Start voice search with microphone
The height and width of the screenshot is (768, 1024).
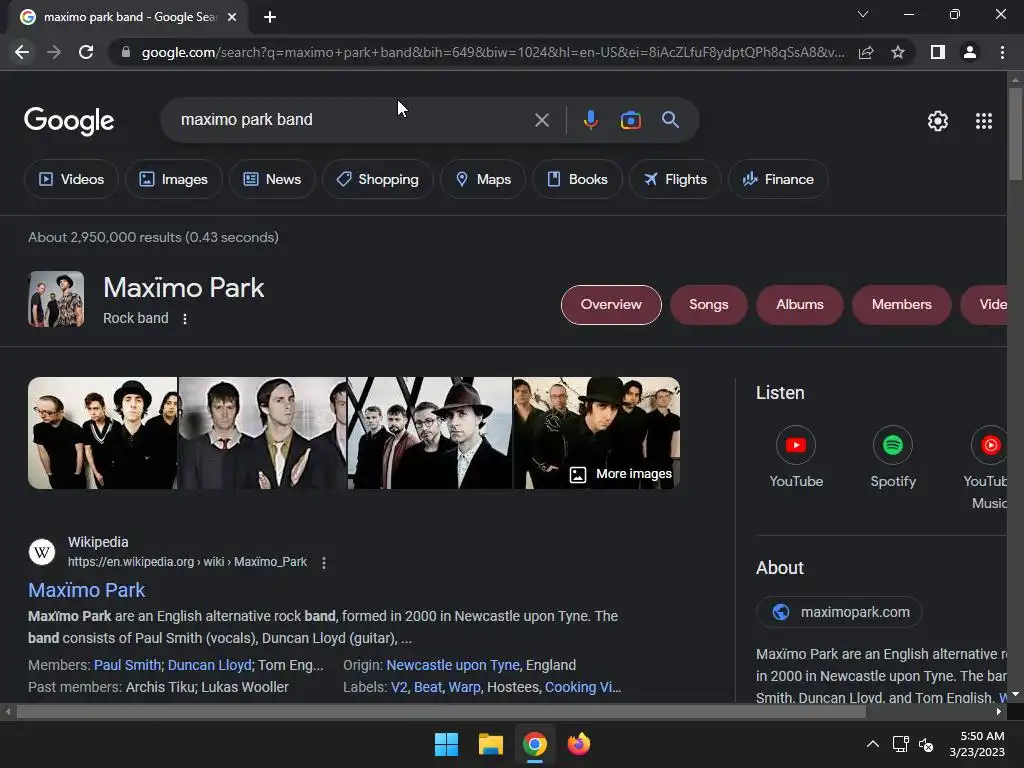(590, 120)
